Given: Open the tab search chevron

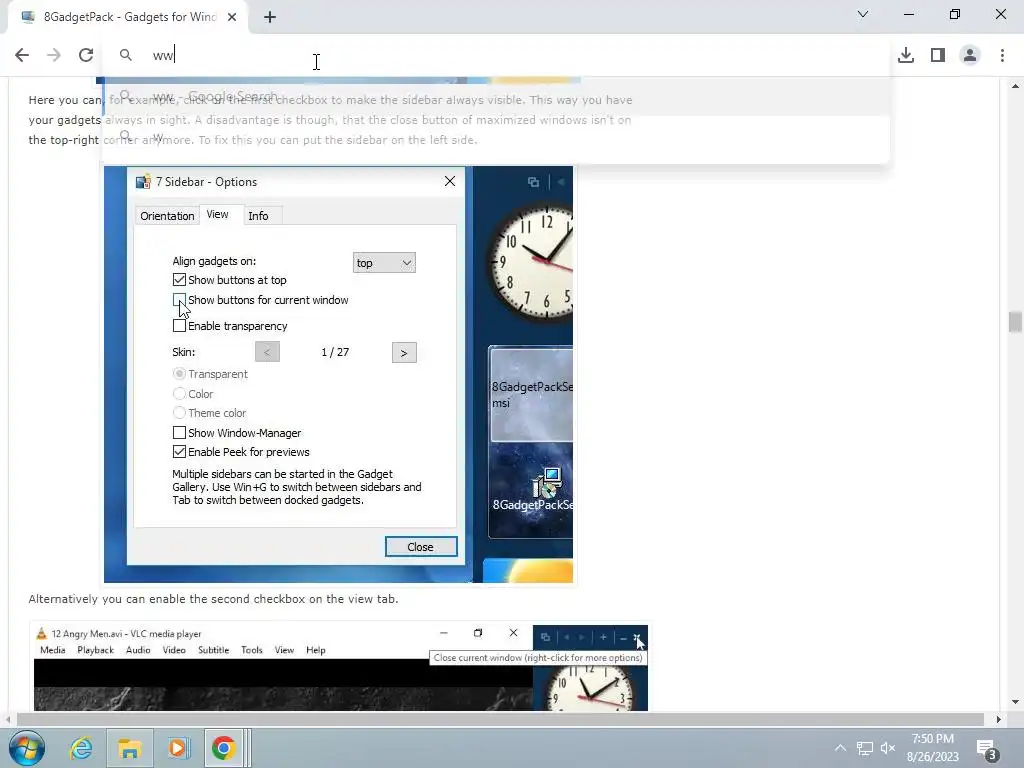Looking at the screenshot, I should (x=863, y=14).
